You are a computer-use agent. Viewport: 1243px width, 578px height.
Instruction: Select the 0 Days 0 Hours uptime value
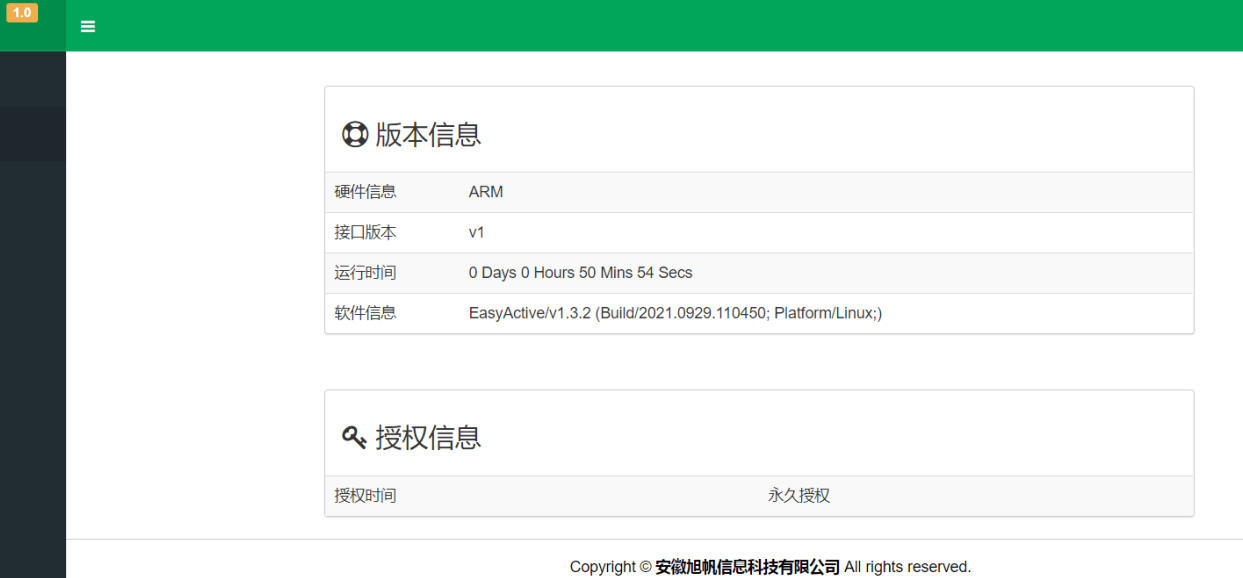pos(580,273)
